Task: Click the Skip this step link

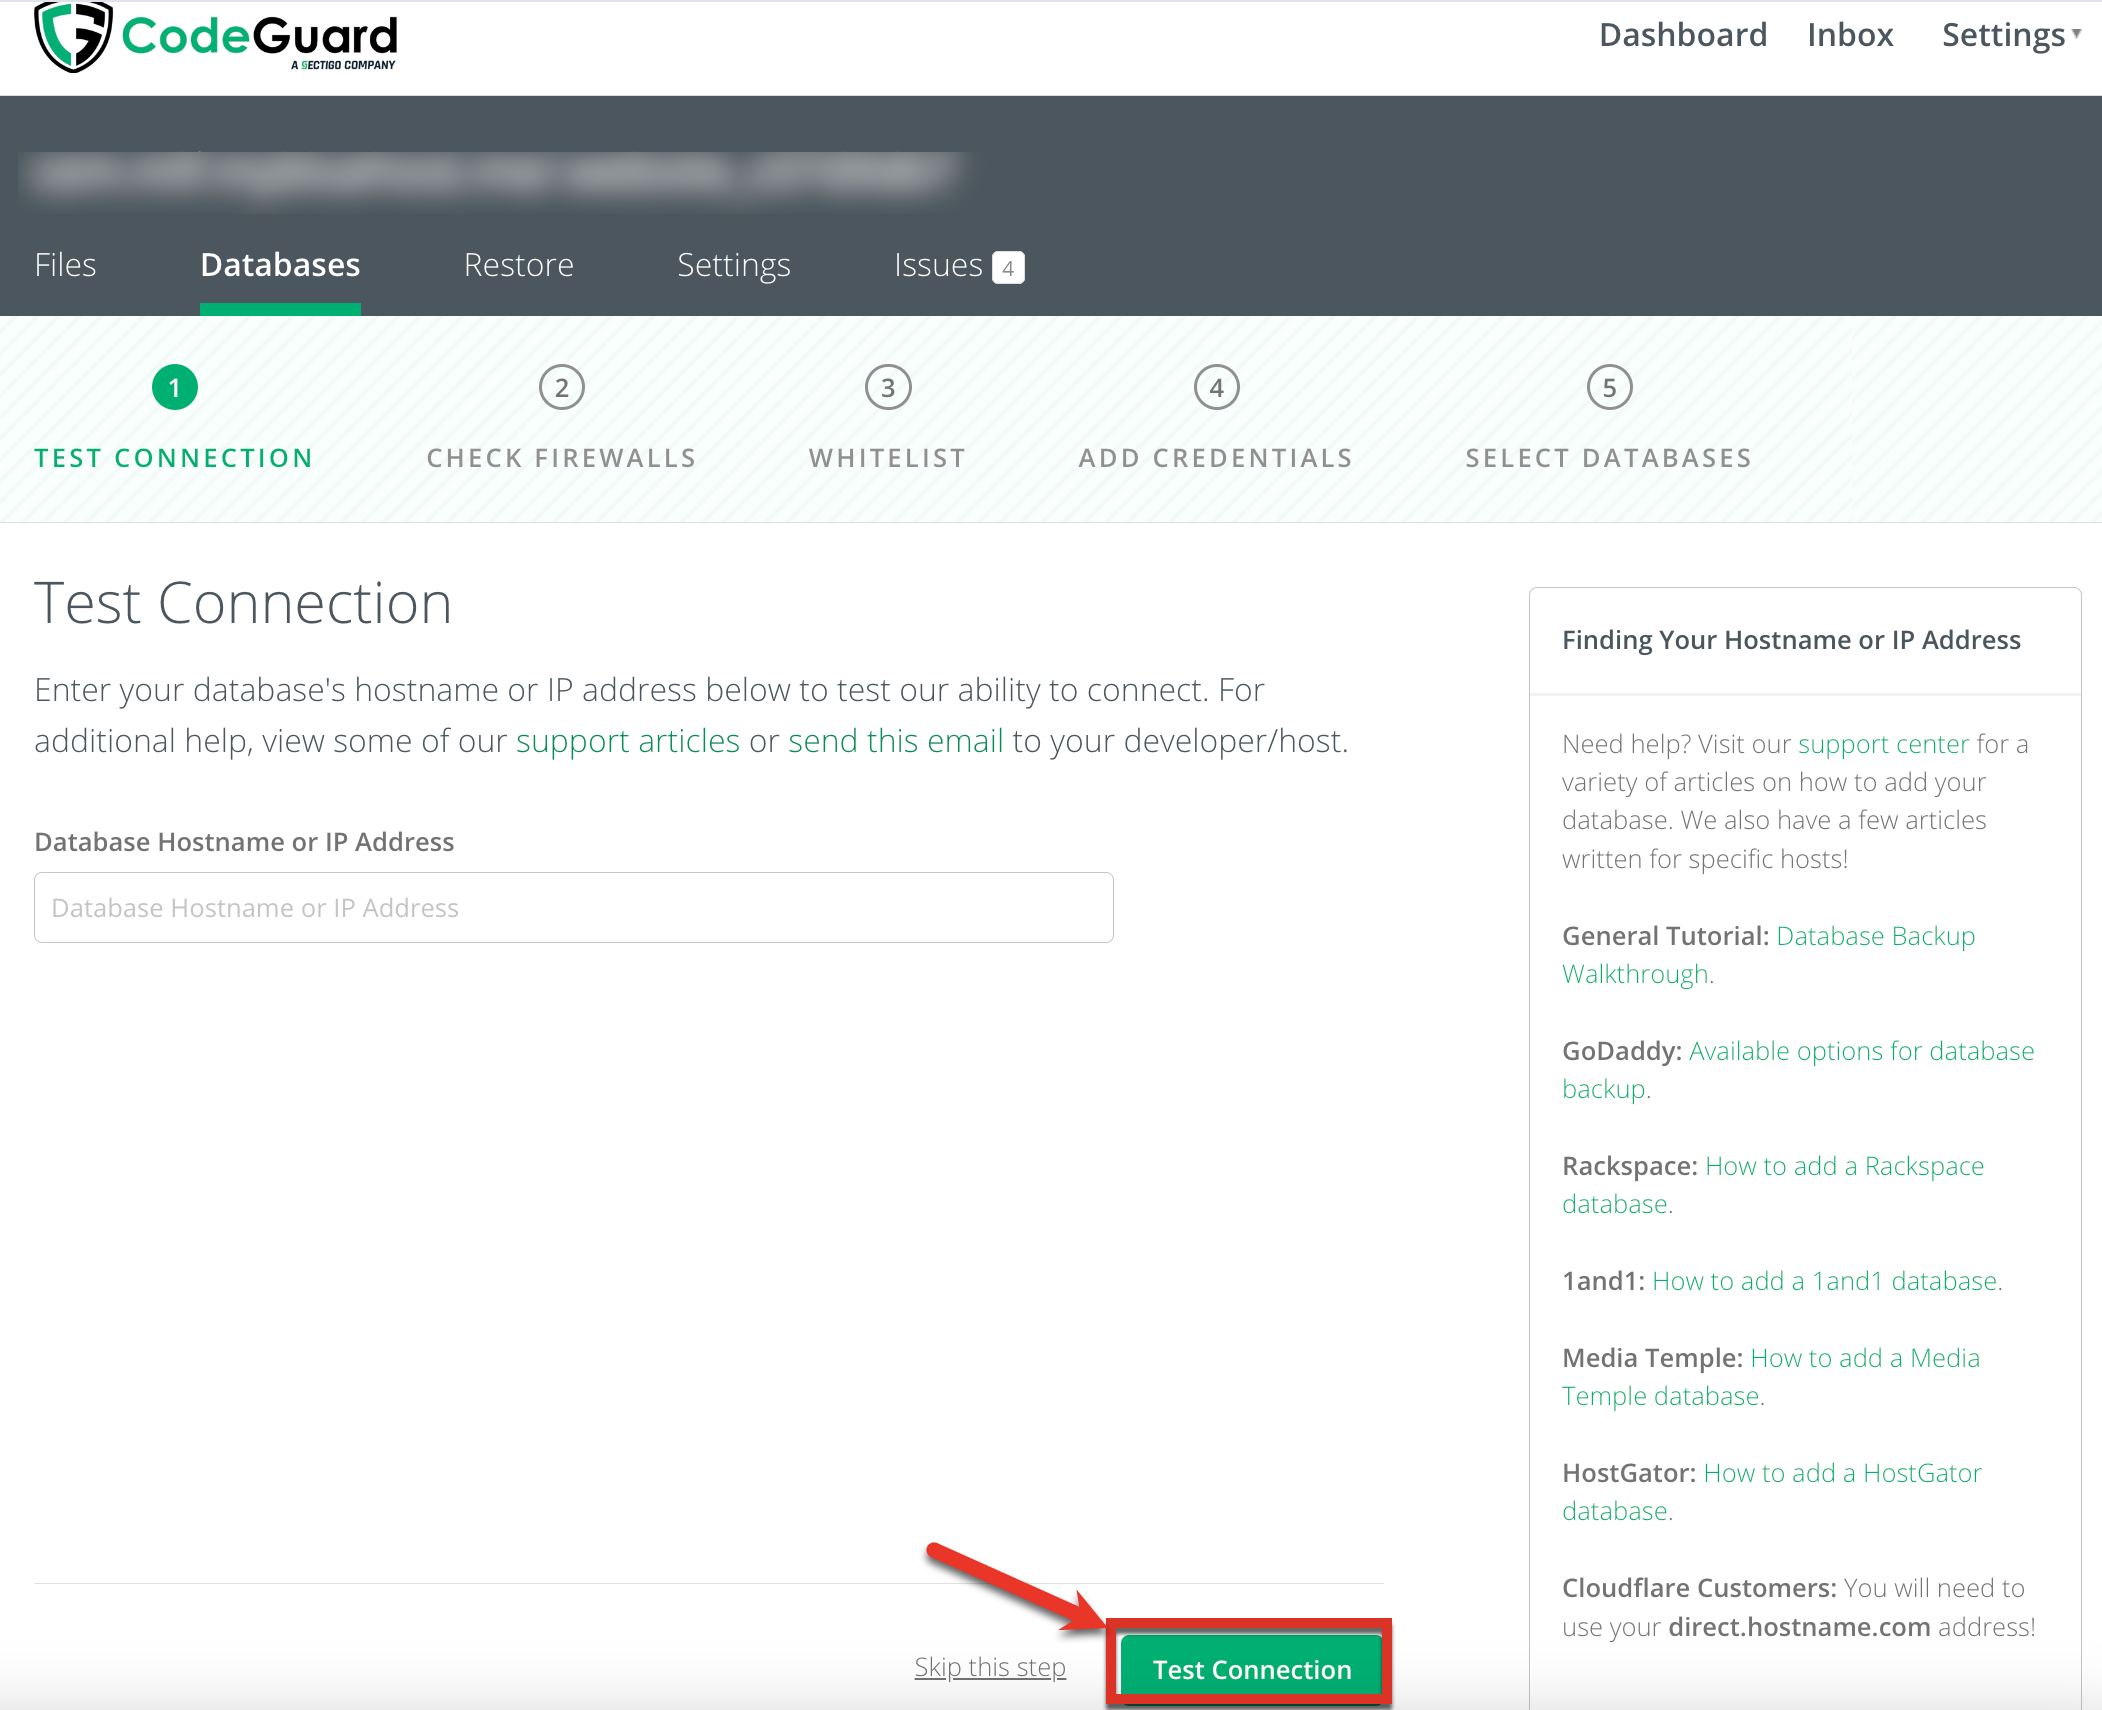Action: [990, 1667]
